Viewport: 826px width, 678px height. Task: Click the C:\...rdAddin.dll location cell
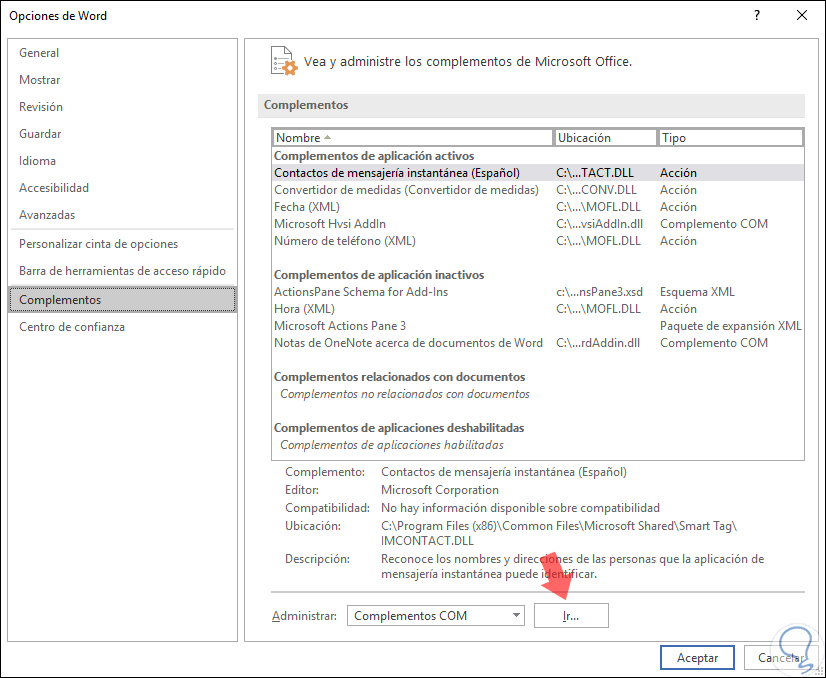[598, 343]
